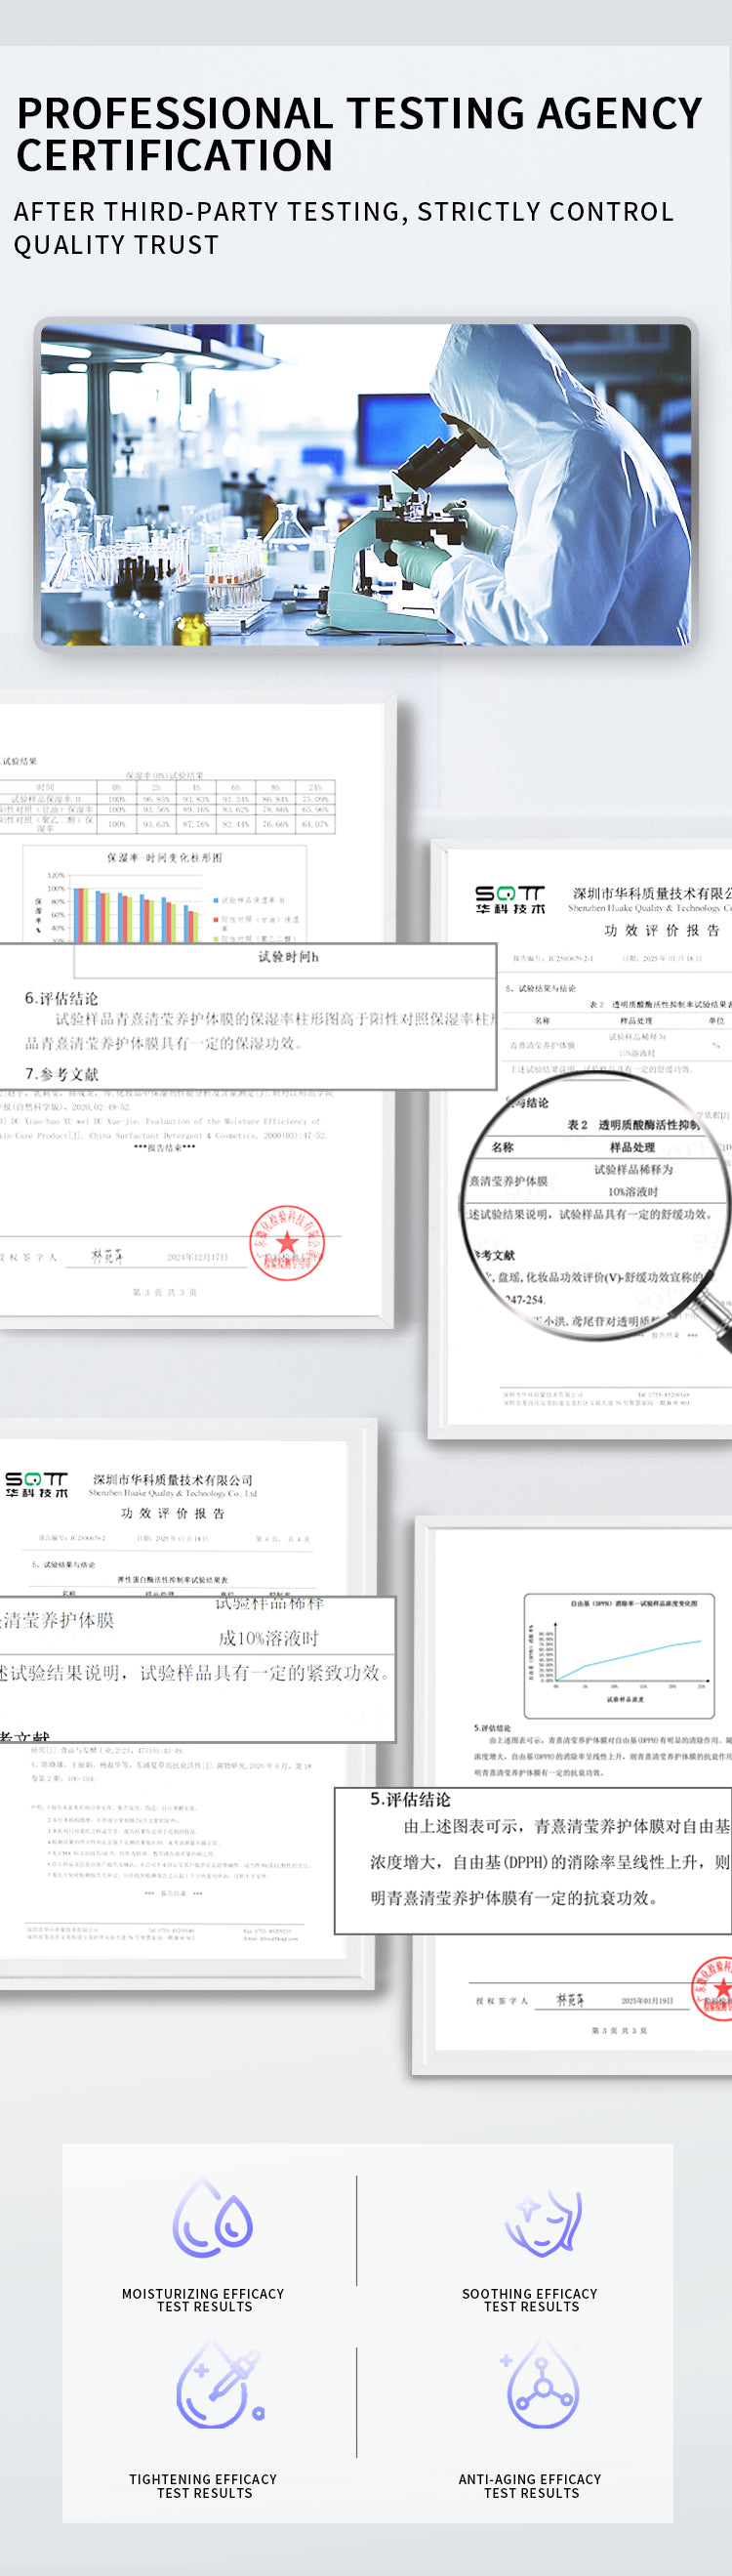Viewport: 732px width, 2576px height.
Task: Open the laboratory microscope photo
Action: [x=366, y=484]
